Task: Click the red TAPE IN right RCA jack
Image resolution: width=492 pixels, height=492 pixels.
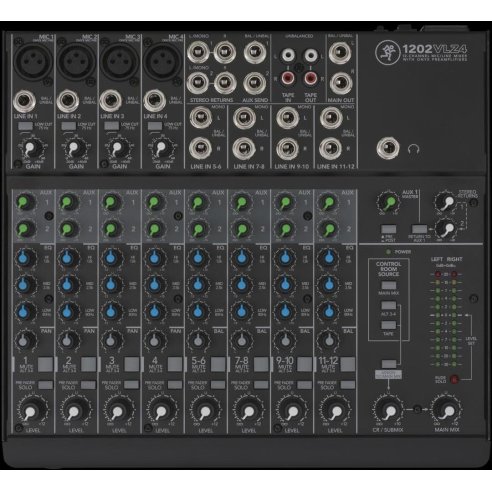Action: pos(288,78)
